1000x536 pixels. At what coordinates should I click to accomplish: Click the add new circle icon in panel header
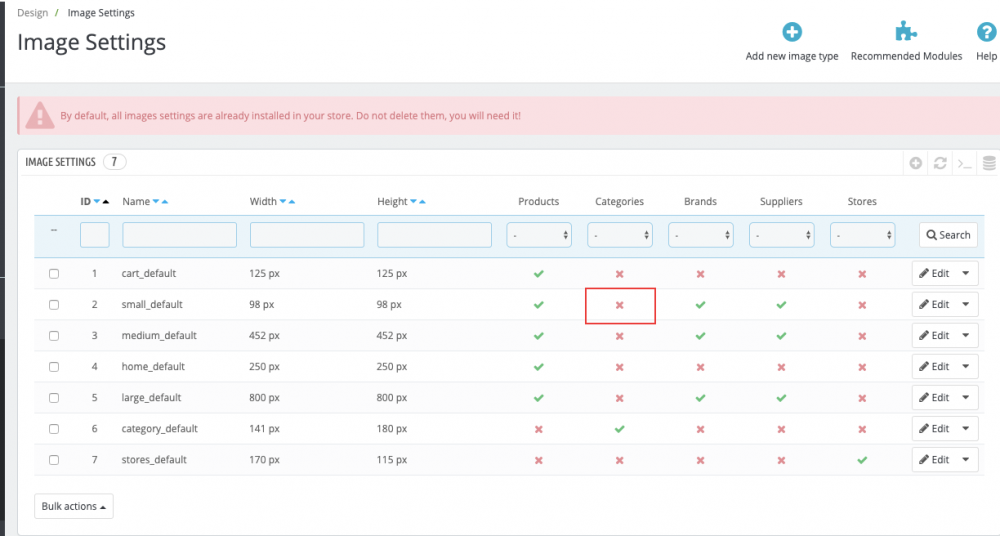tap(916, 163)
